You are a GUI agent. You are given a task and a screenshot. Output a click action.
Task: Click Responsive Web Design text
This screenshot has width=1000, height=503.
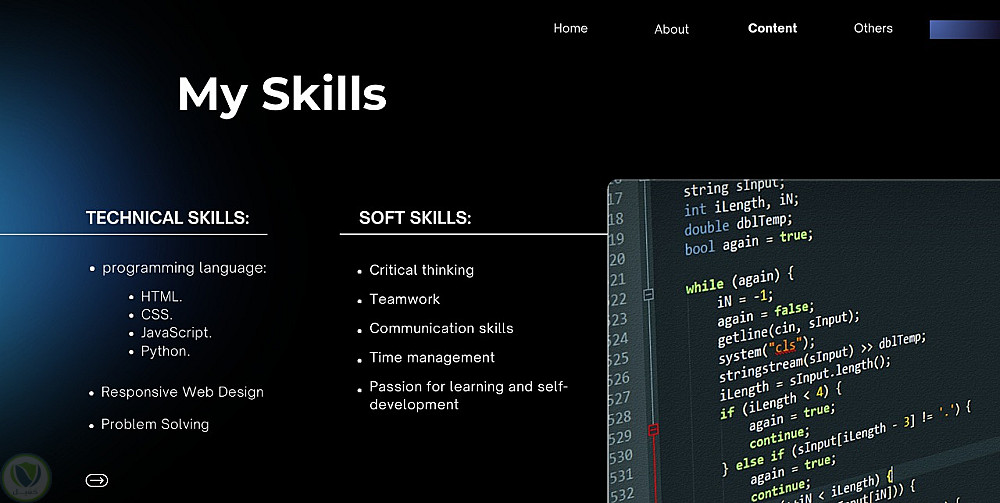[182, 392]
